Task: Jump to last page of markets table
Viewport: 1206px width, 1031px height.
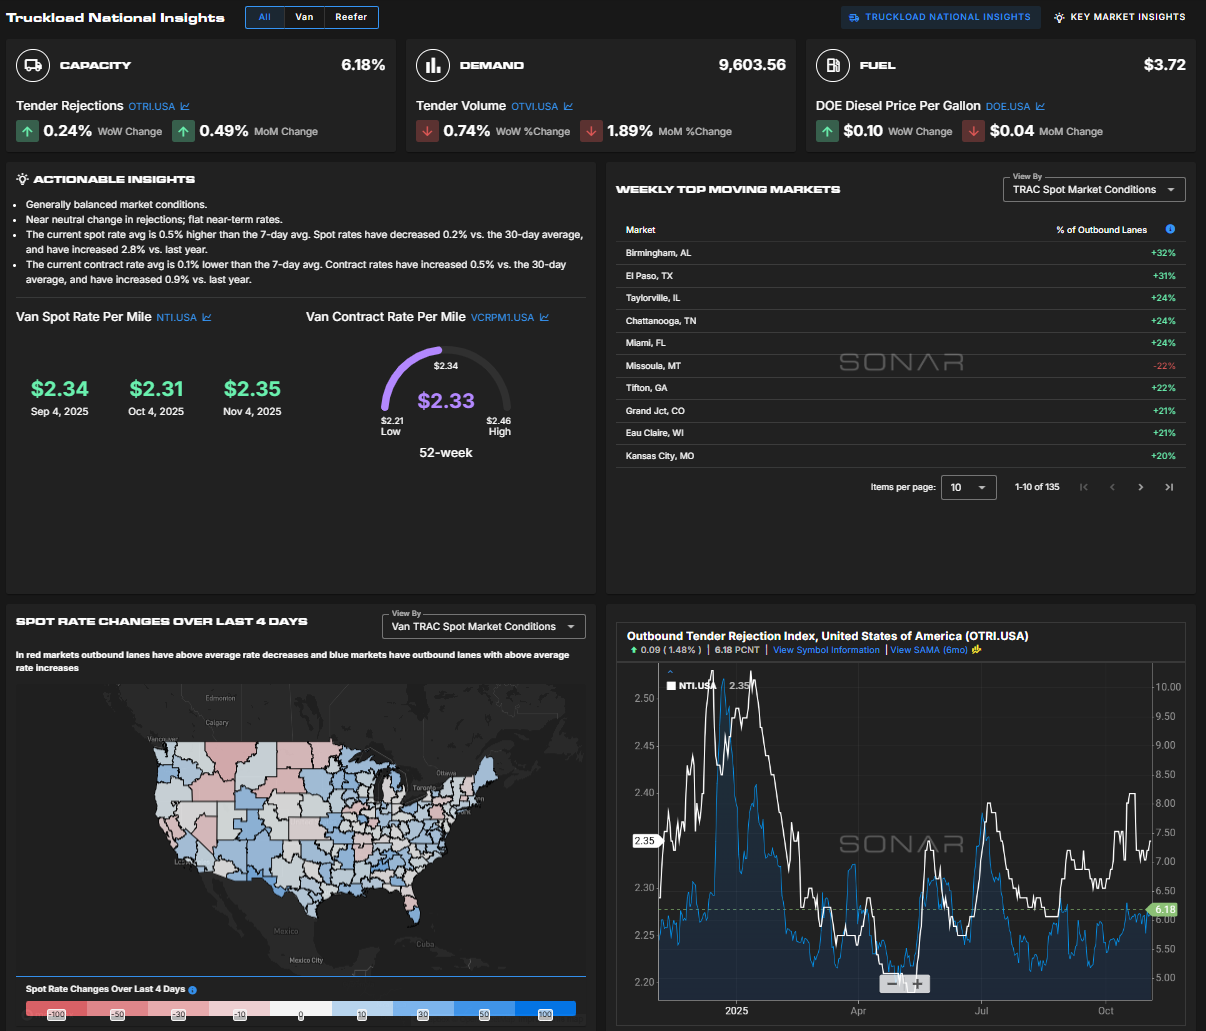Action: click(1168, 487)
